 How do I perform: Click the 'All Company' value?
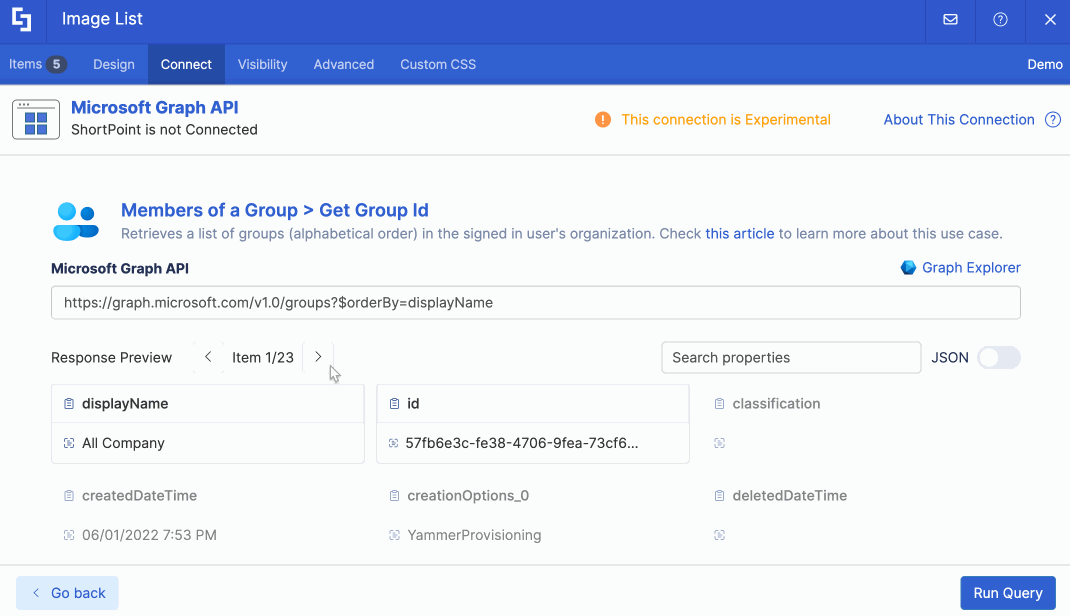124,443
